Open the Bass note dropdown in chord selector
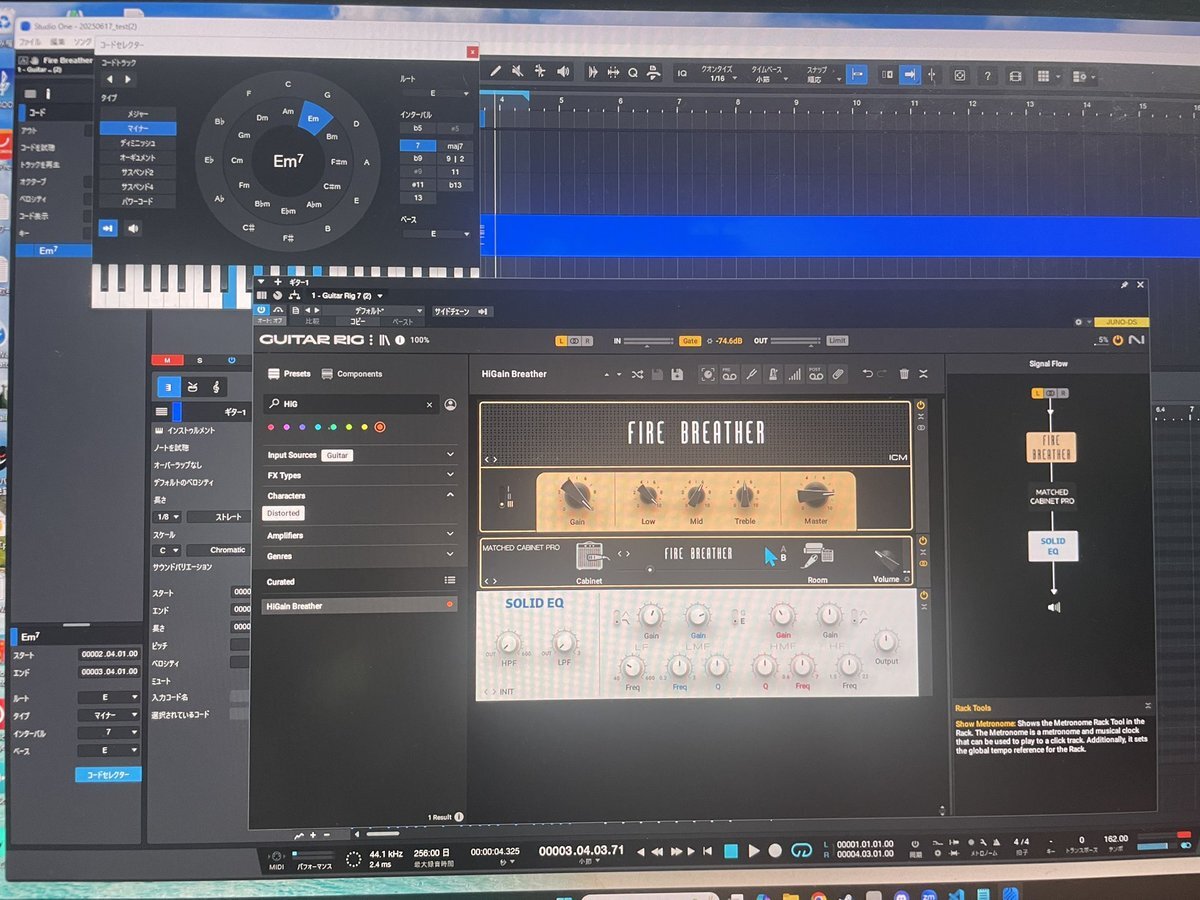Viewport: 1200px width, 900px height. [435, 234]
